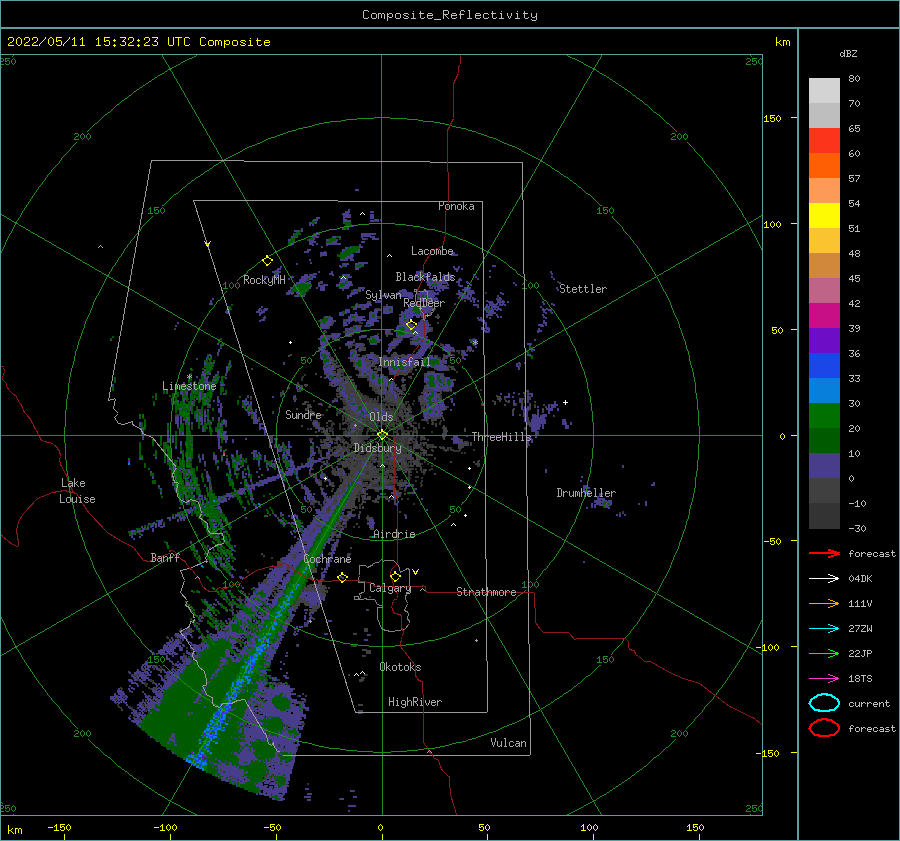Click the purple dBZ swatch by 36
Image resolution: width=900 pixels, height=841 pixels.
tap(824, 340)
